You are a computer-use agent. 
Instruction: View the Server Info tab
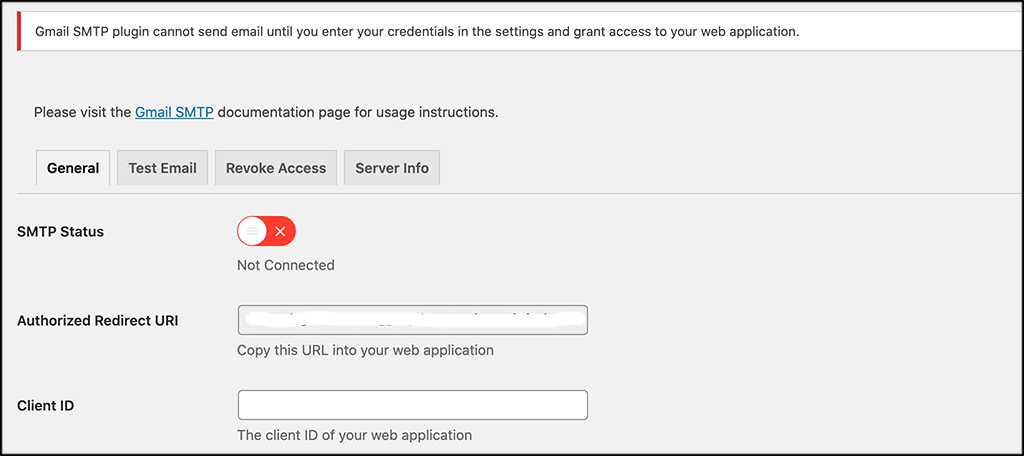(x=392, y=168)
